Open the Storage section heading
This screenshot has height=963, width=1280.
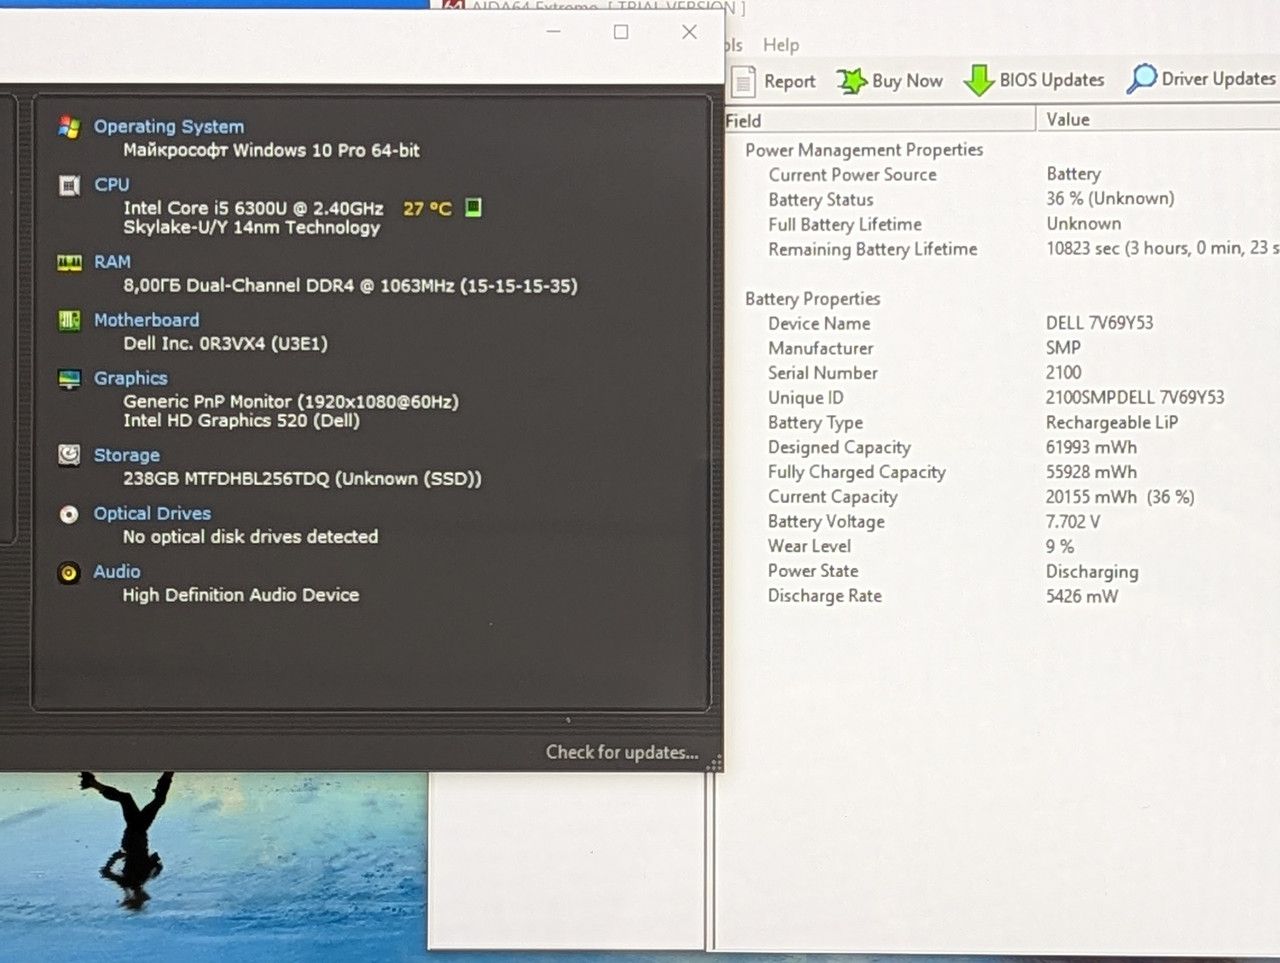click(126, 455)
